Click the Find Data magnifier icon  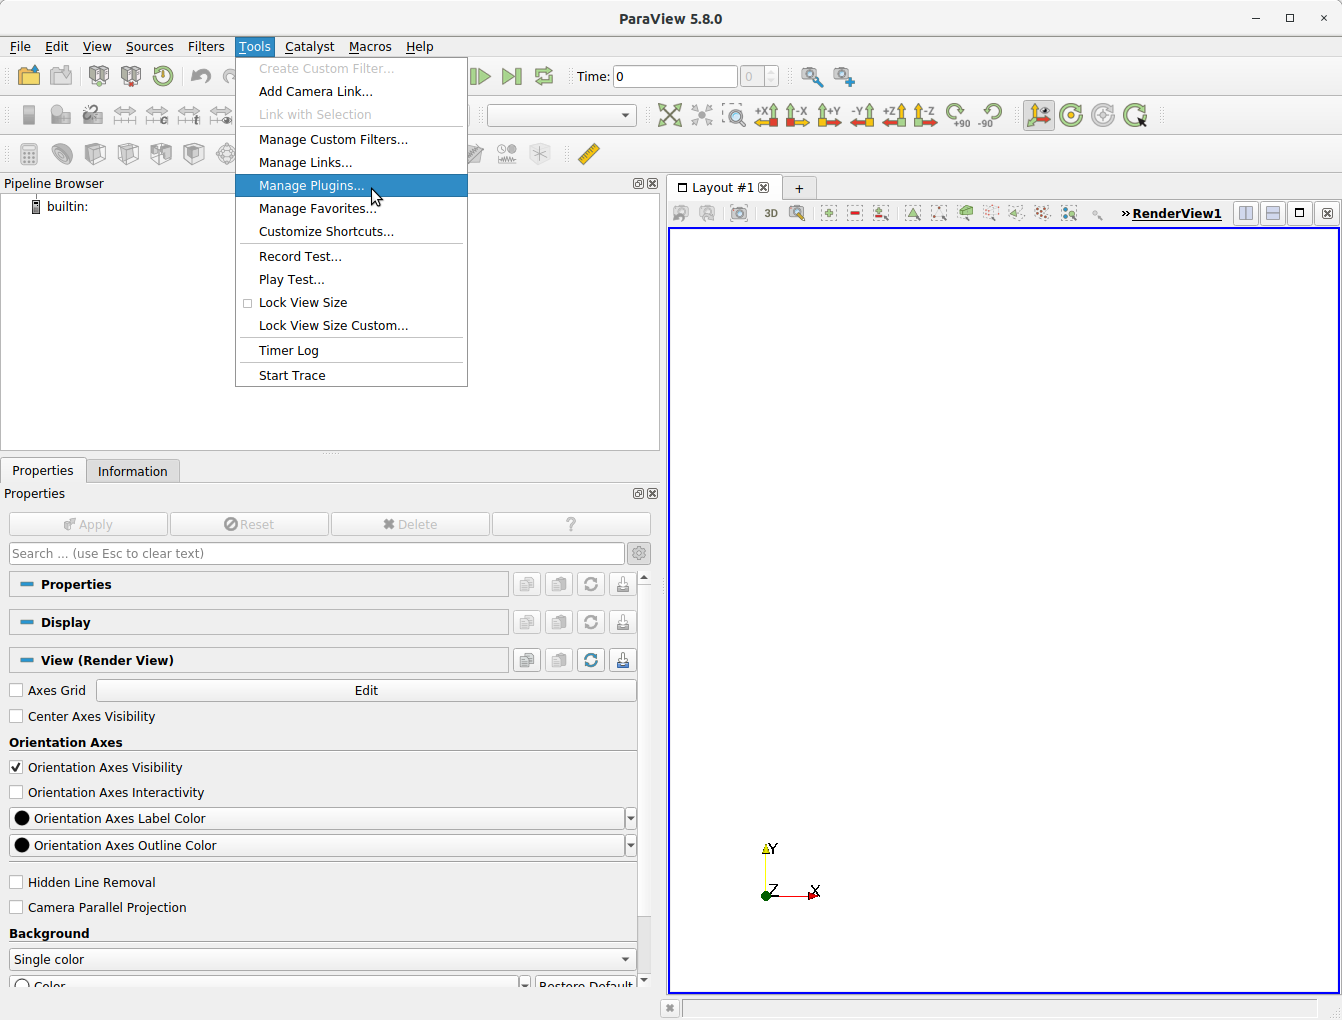(811, 76)
